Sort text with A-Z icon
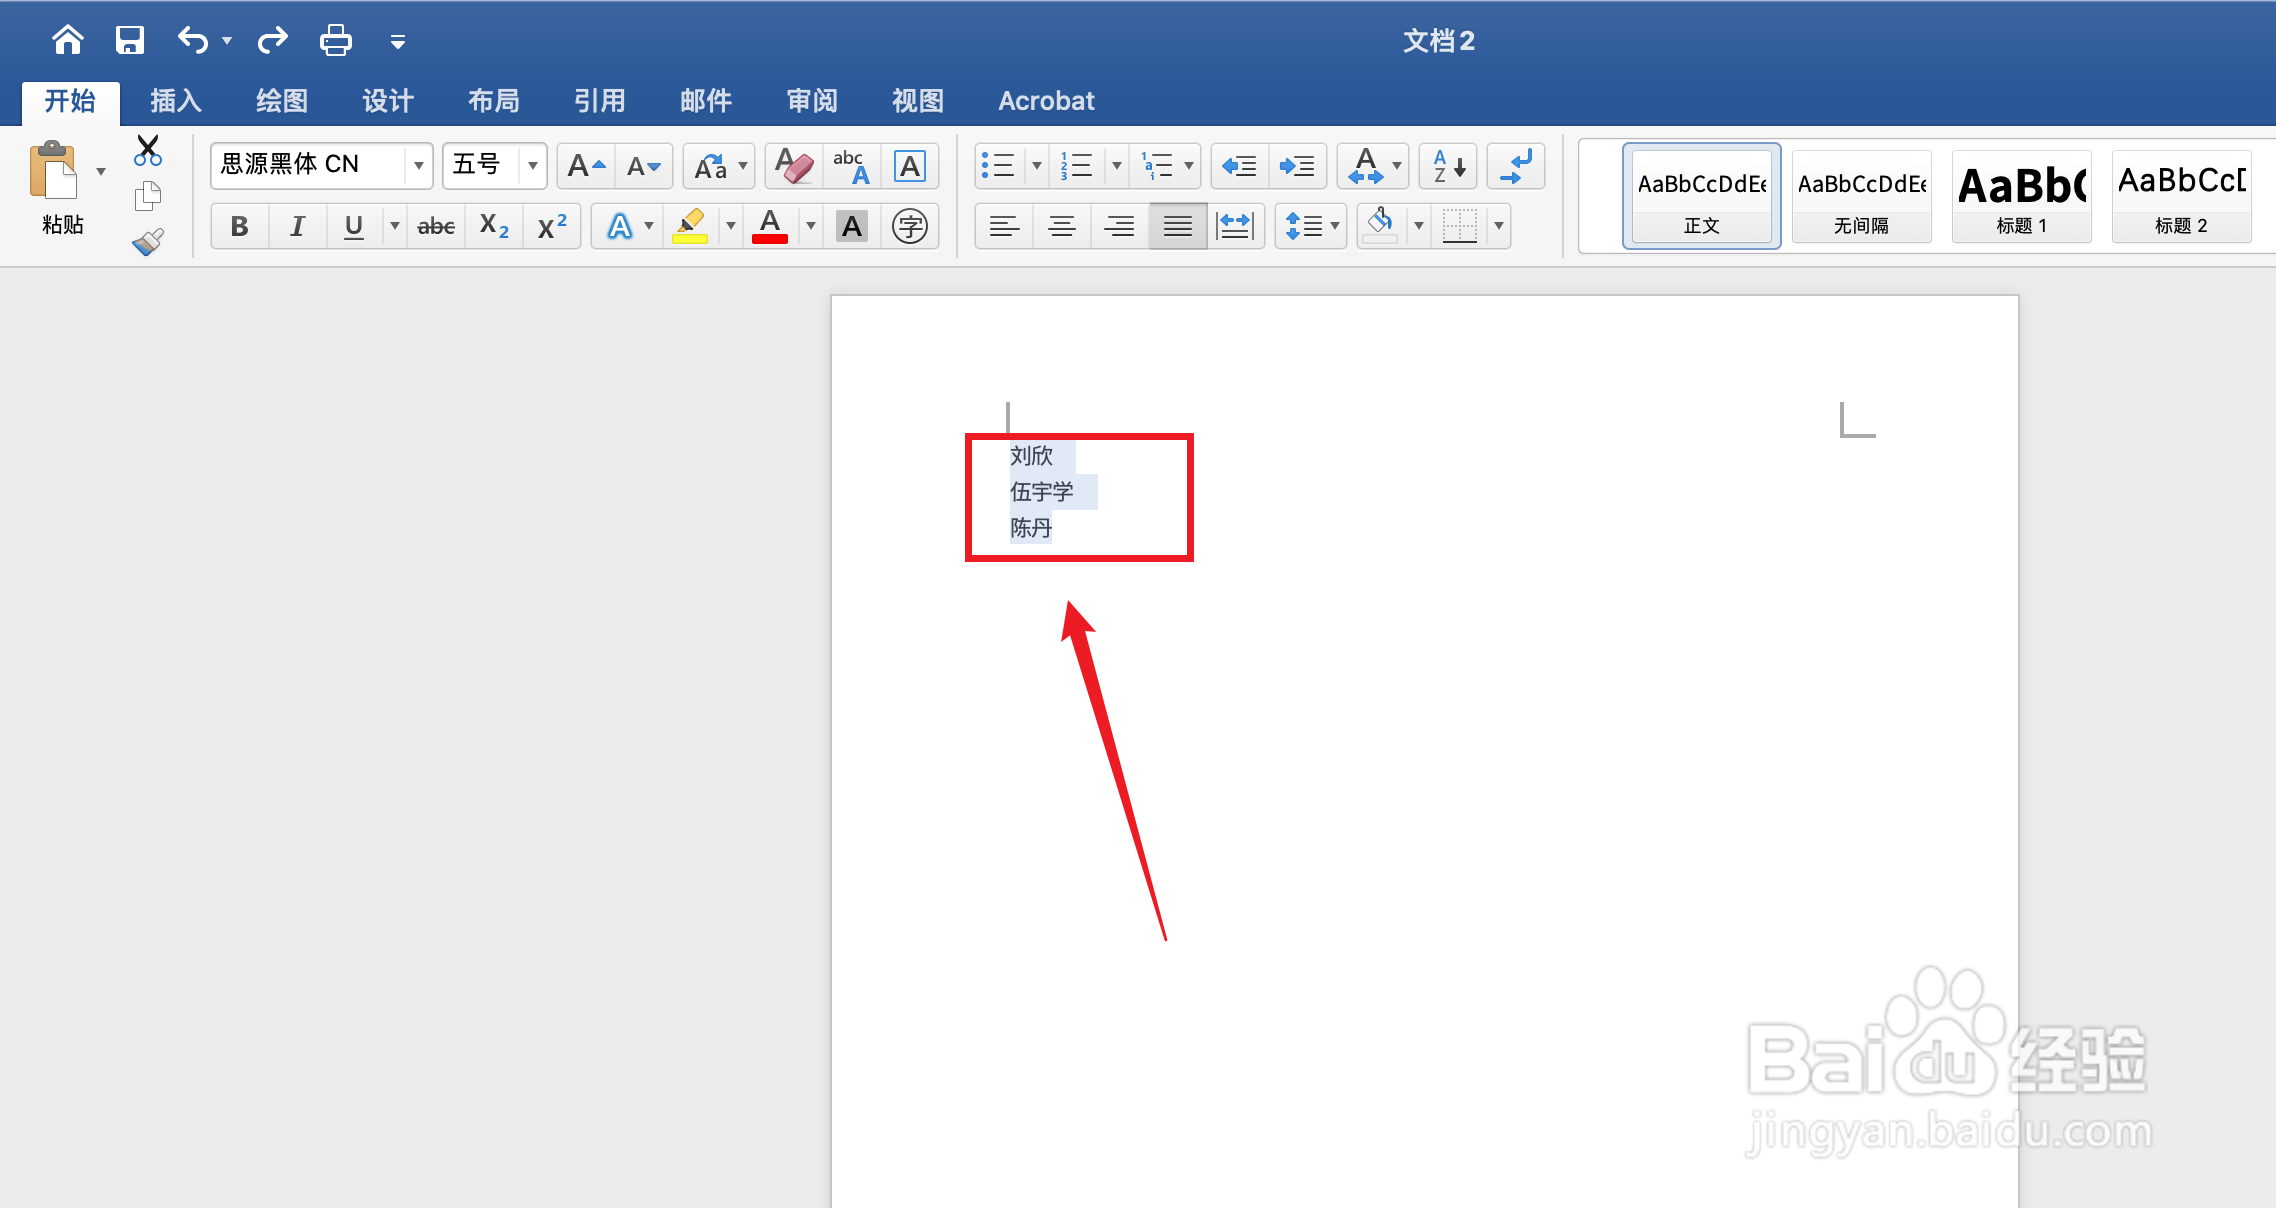 [1448, 166]
